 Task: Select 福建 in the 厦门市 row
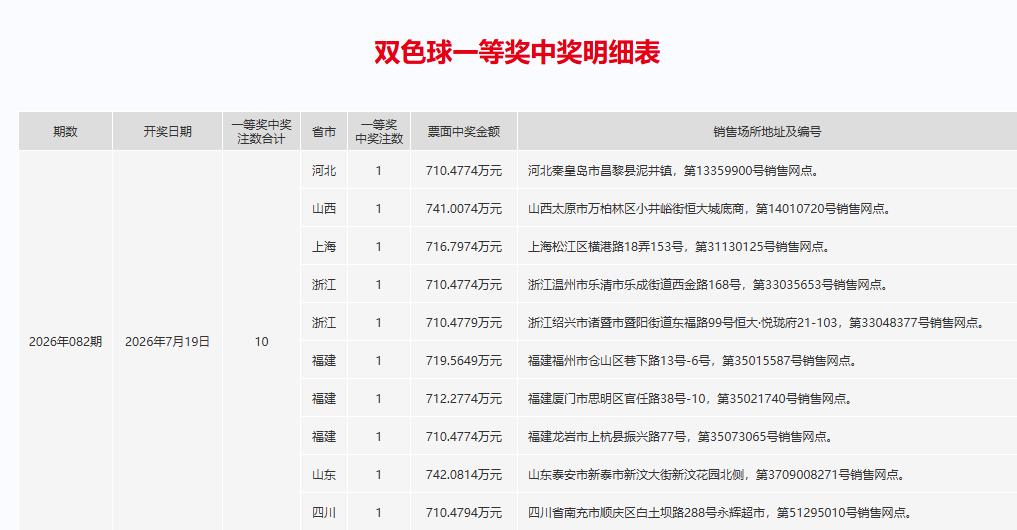tap(324, 398)
